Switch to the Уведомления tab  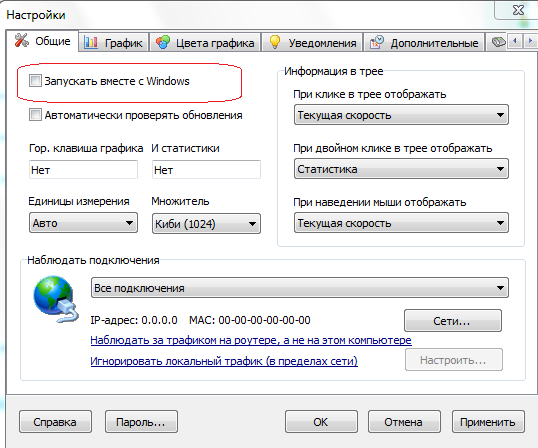coord(312,43)
